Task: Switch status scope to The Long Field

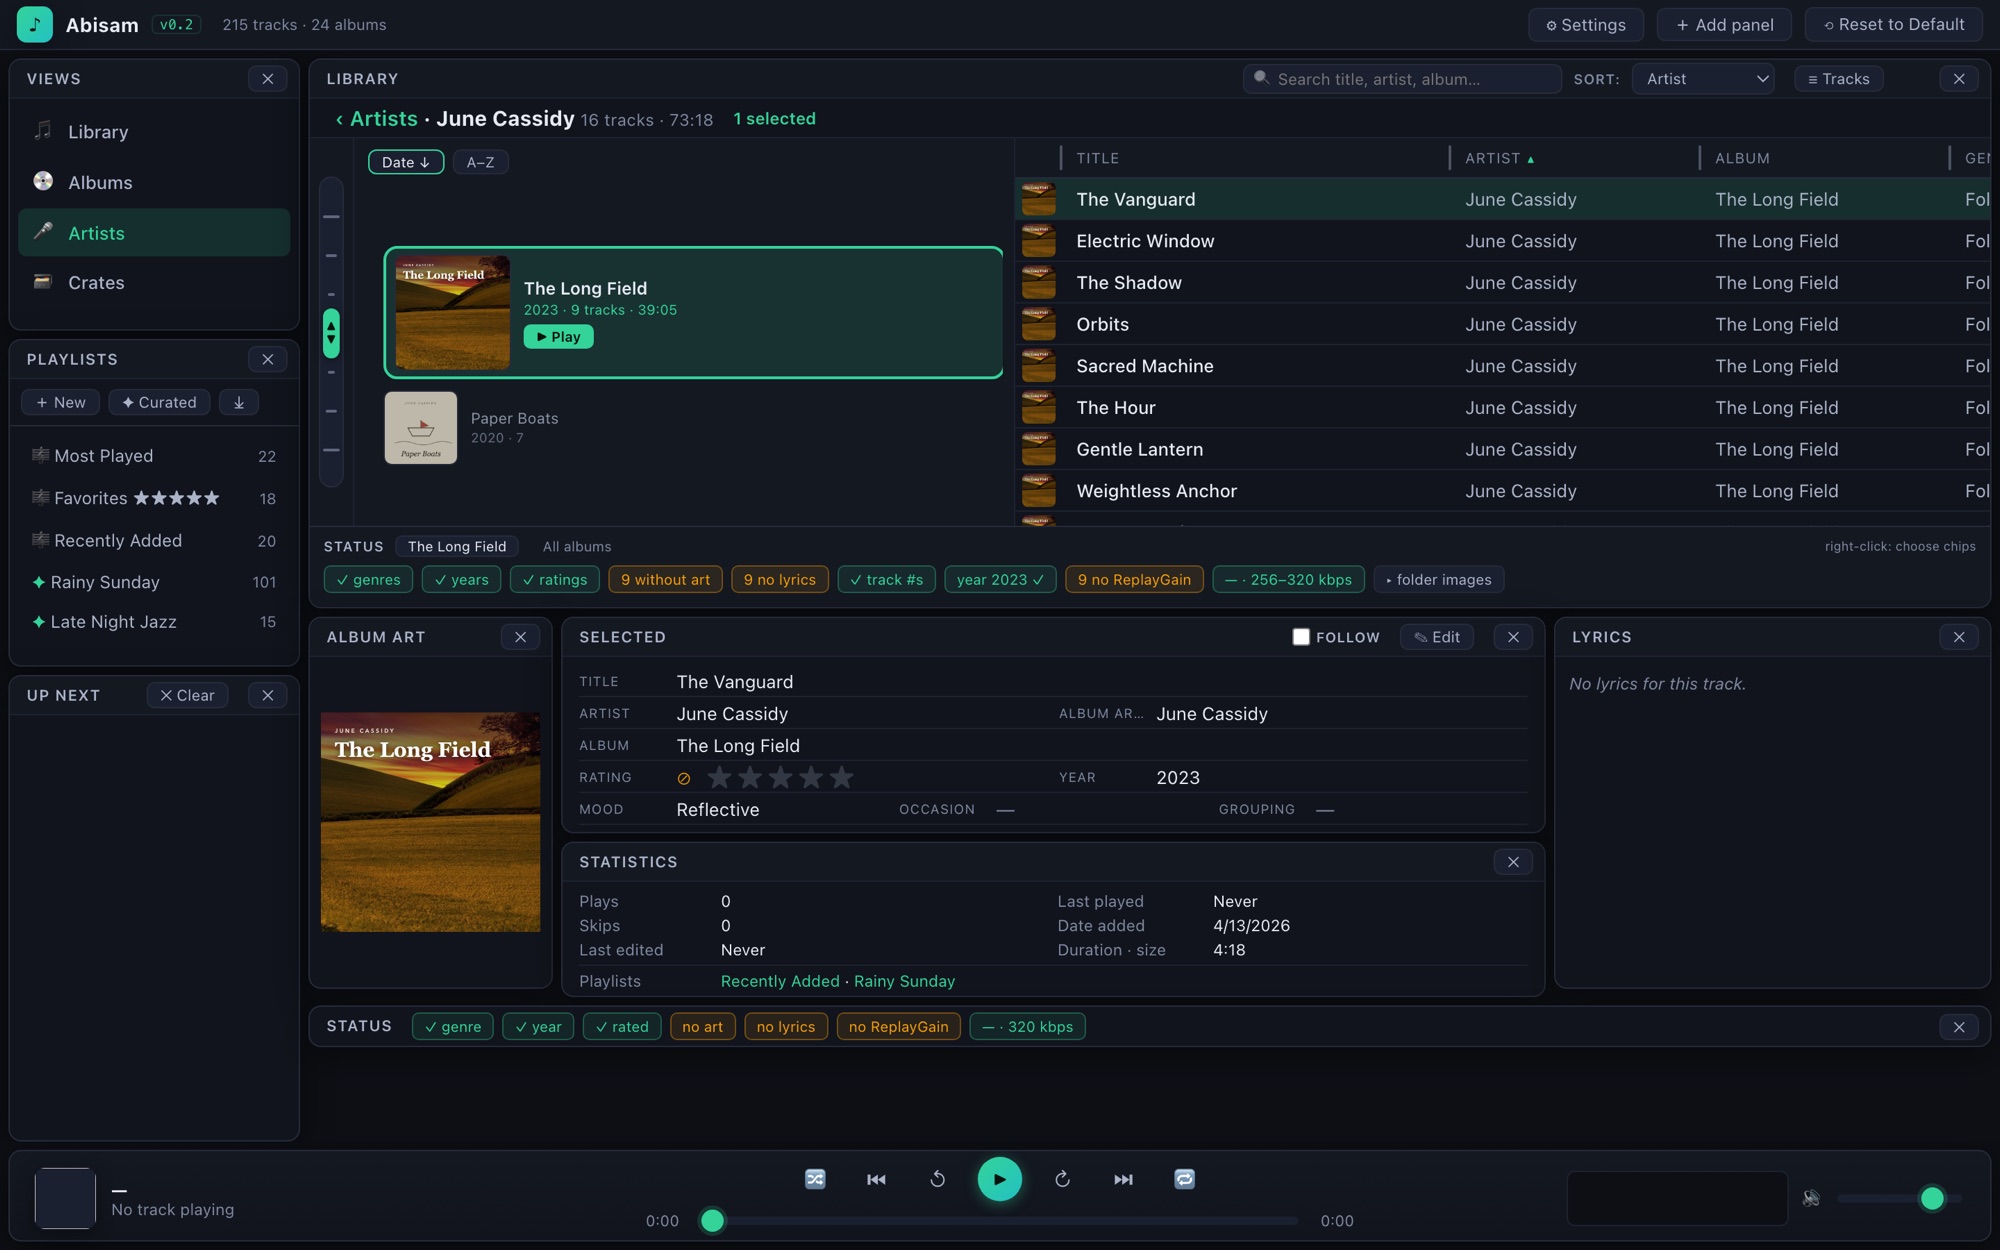Action: (457, 546)
